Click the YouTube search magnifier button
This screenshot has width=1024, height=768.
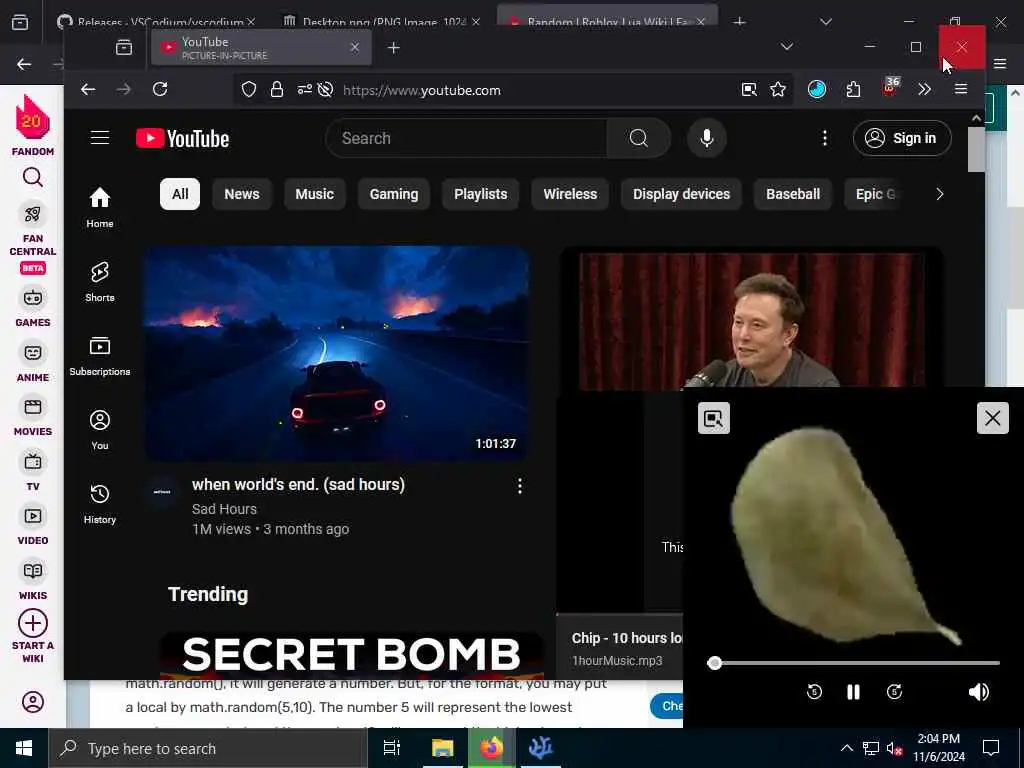click(639, 138)
